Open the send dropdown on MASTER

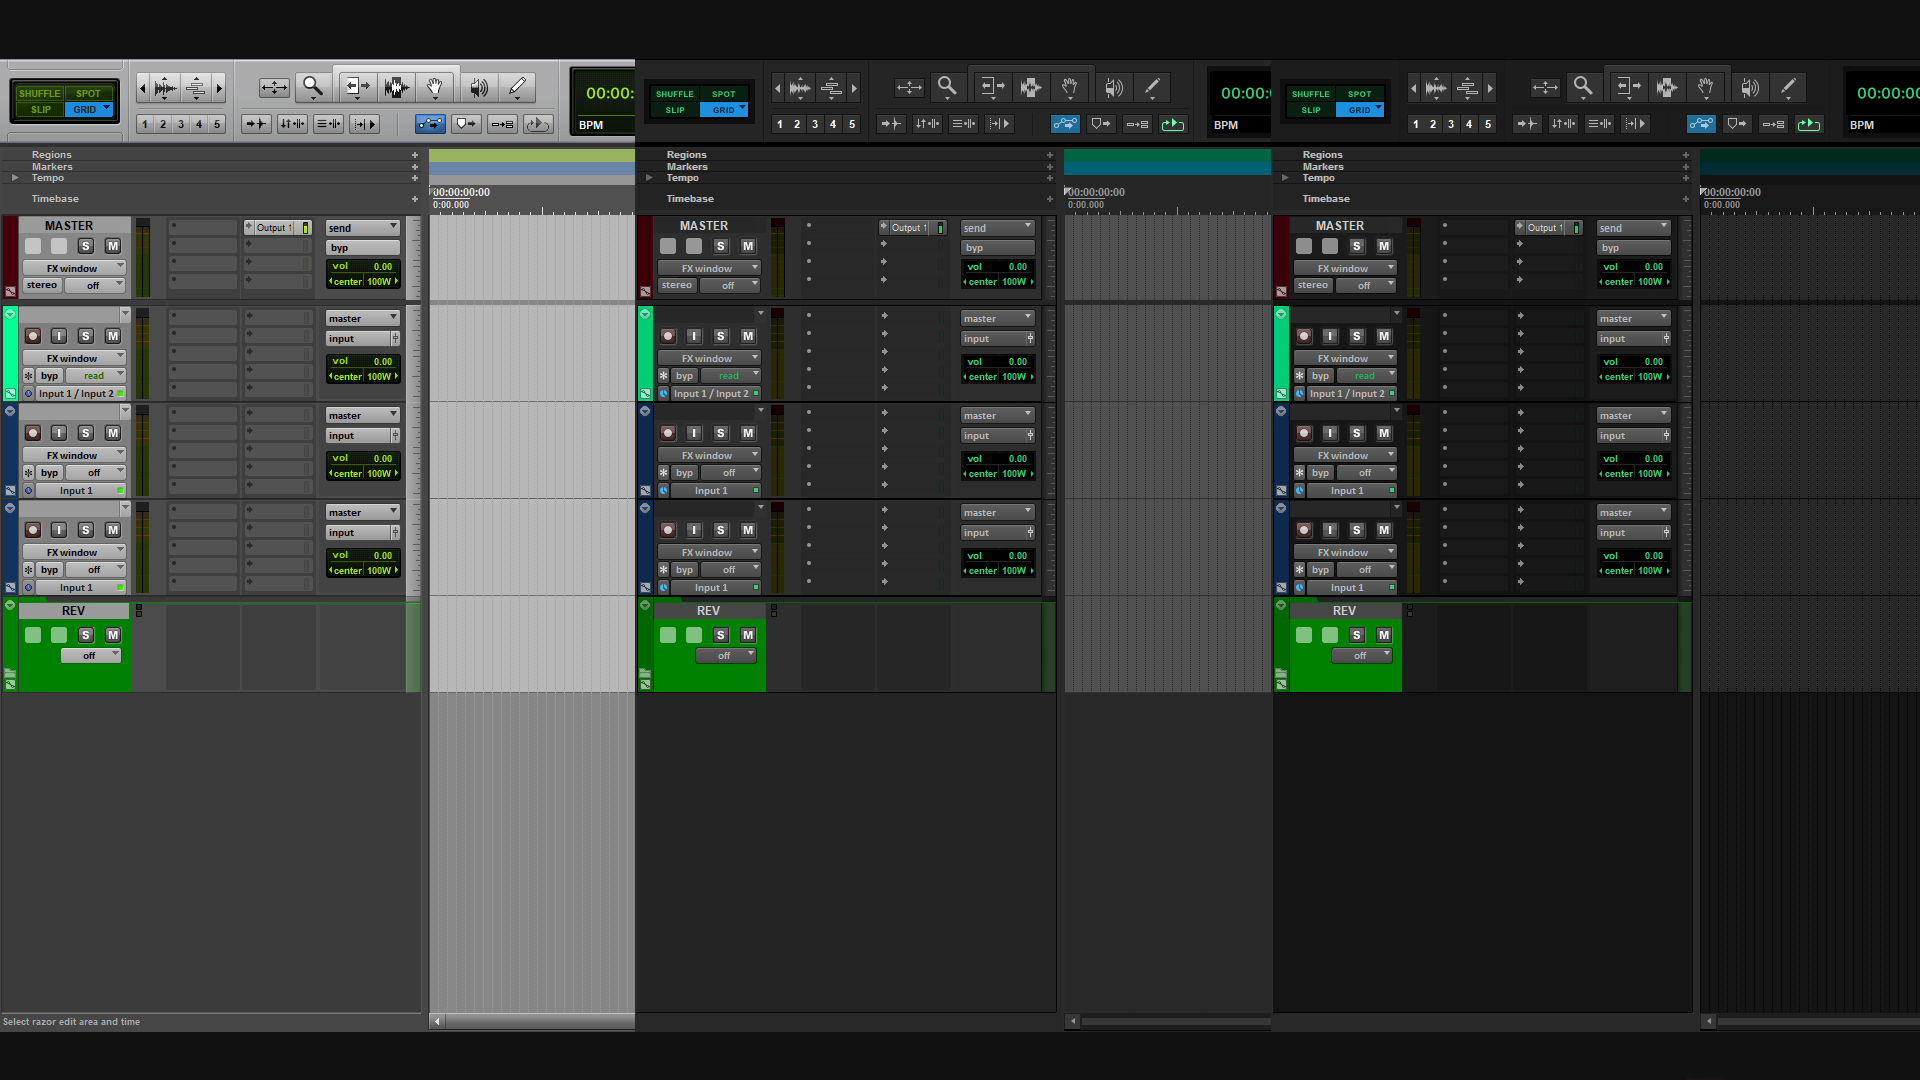(x=362, y=227)
